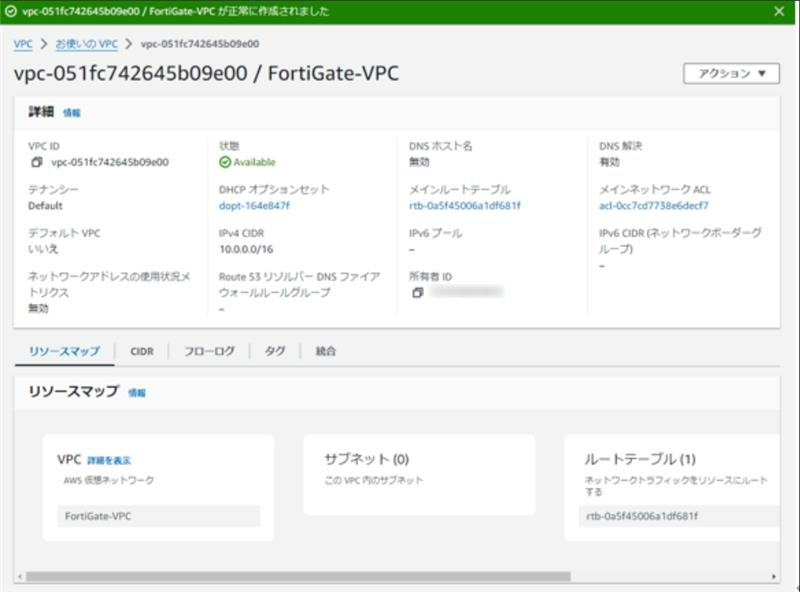The image size is (800, 592).
Task: Click the success check icon in banner
Action: point(10,11)
